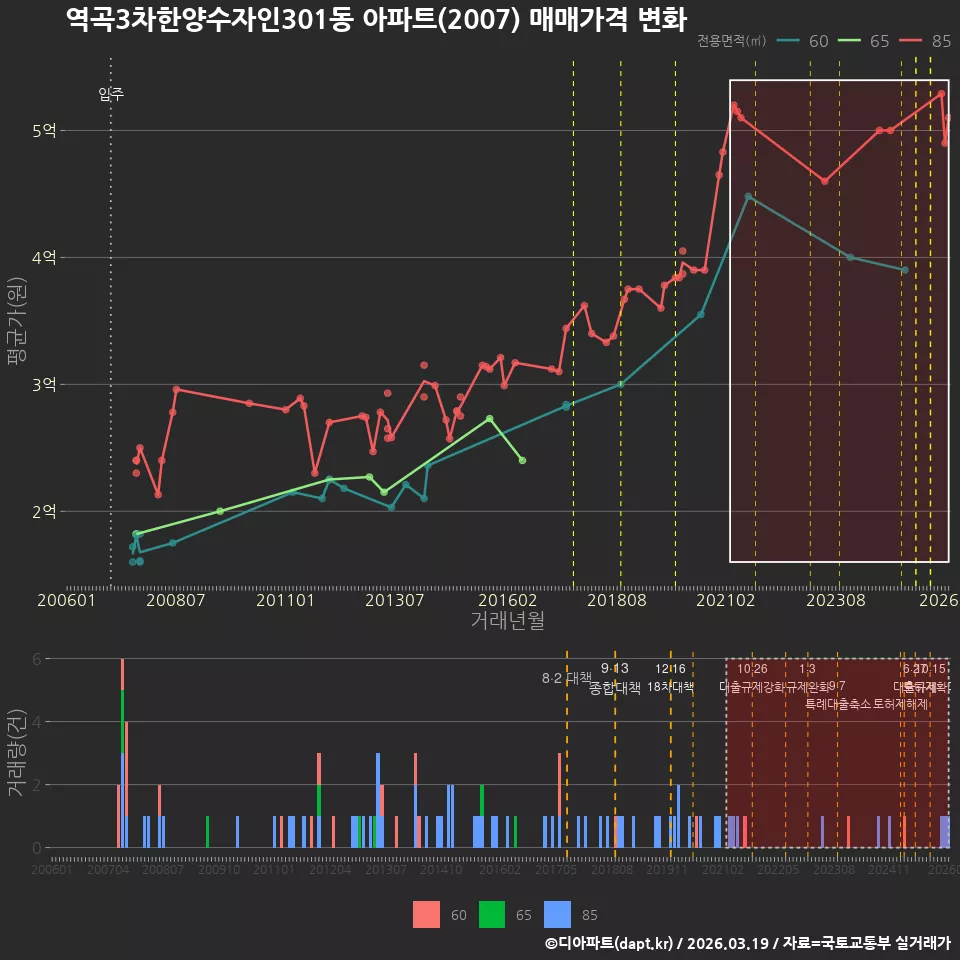Click the '5억' price axis label
The image size is (960, 960).
coord(44,130)
